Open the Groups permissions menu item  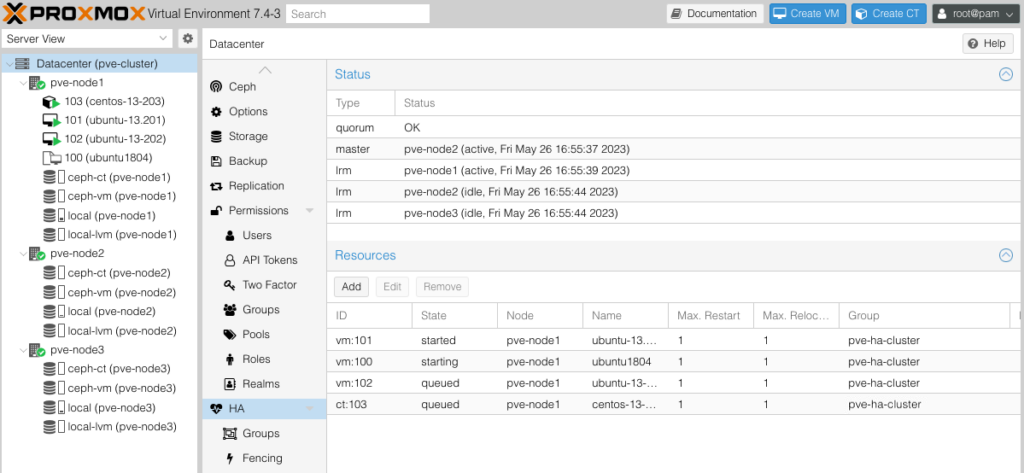pyautogui.click(x=264, y=310)
